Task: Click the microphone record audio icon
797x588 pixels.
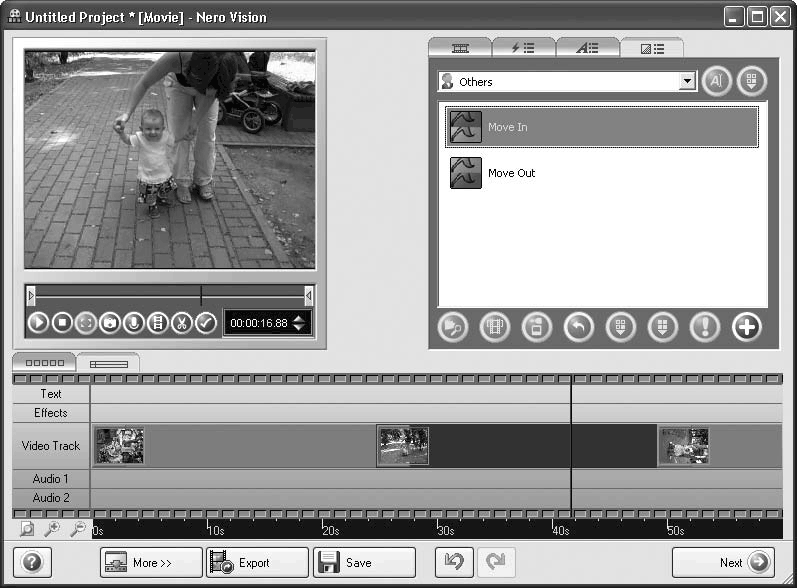Action: pyautogui.click(x=133, y=323)
